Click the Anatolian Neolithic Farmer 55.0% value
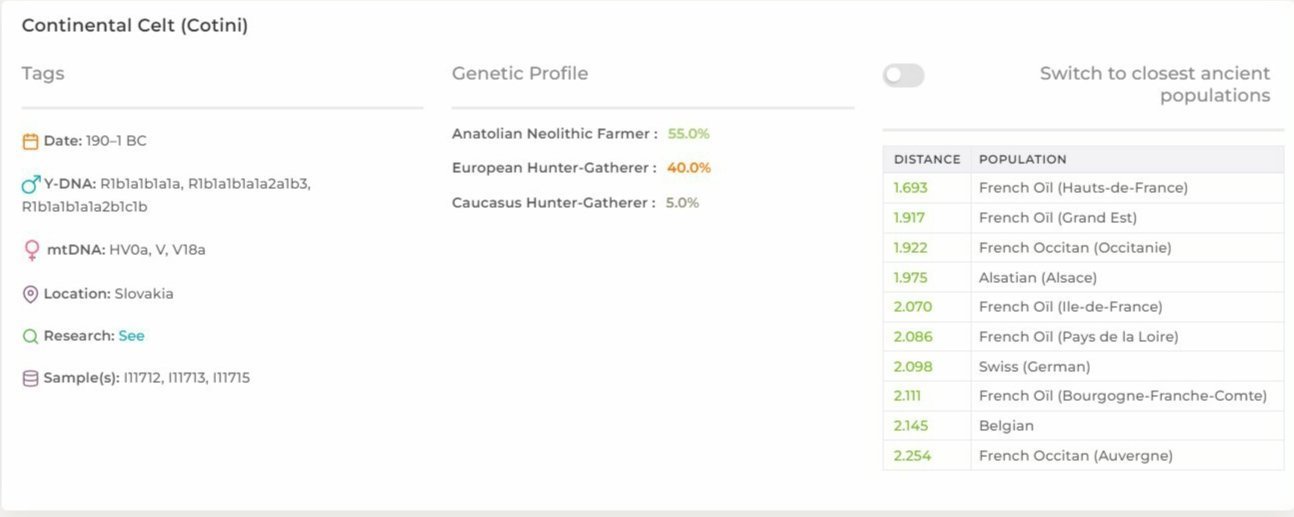1294x517 pixels. [x=689, y=133]
